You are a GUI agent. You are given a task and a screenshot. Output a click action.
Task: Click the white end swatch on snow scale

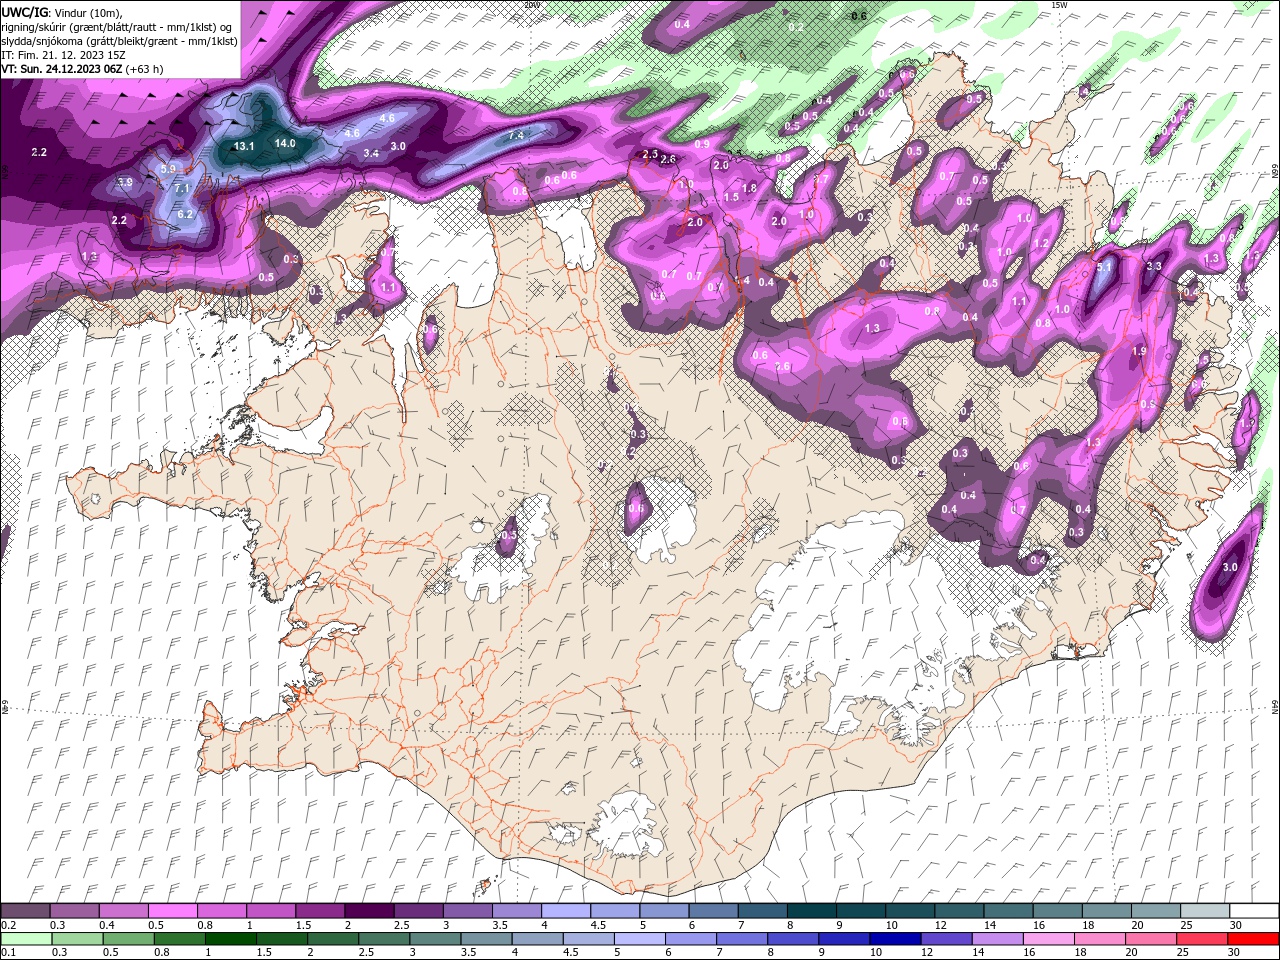pyautogui.click(x=1252, y=911)
